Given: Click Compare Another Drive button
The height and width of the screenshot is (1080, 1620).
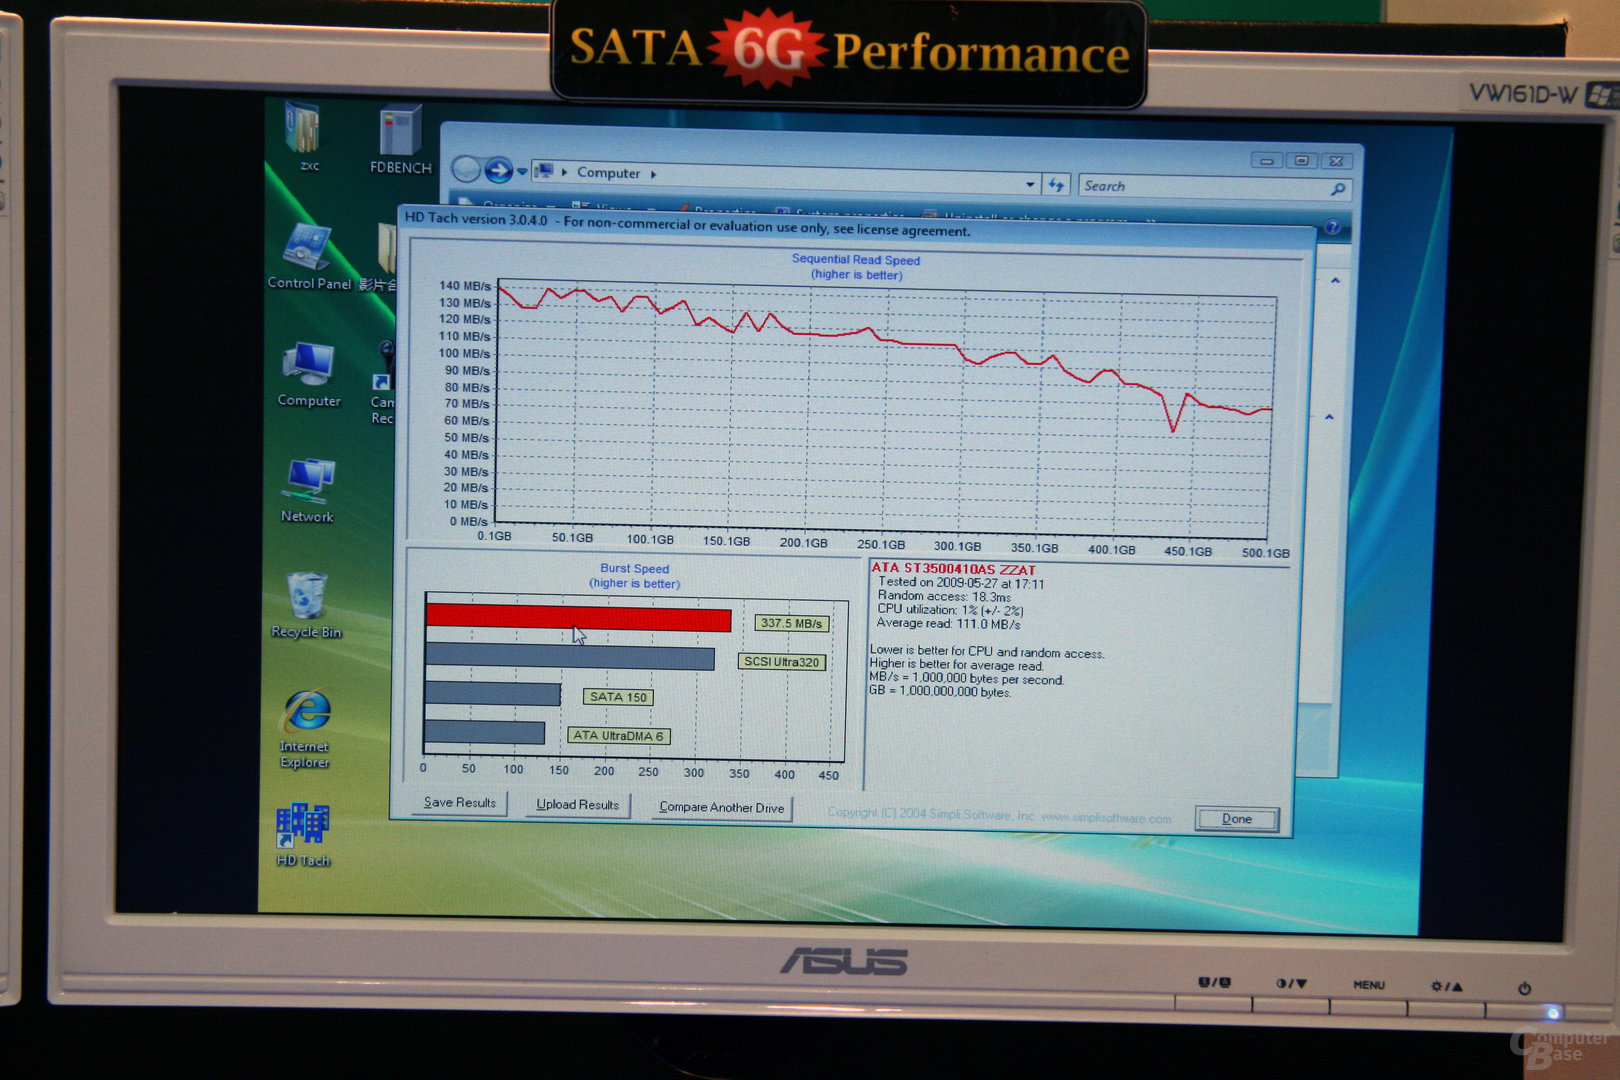Looking at the screenshot, I should pos(721,807).
